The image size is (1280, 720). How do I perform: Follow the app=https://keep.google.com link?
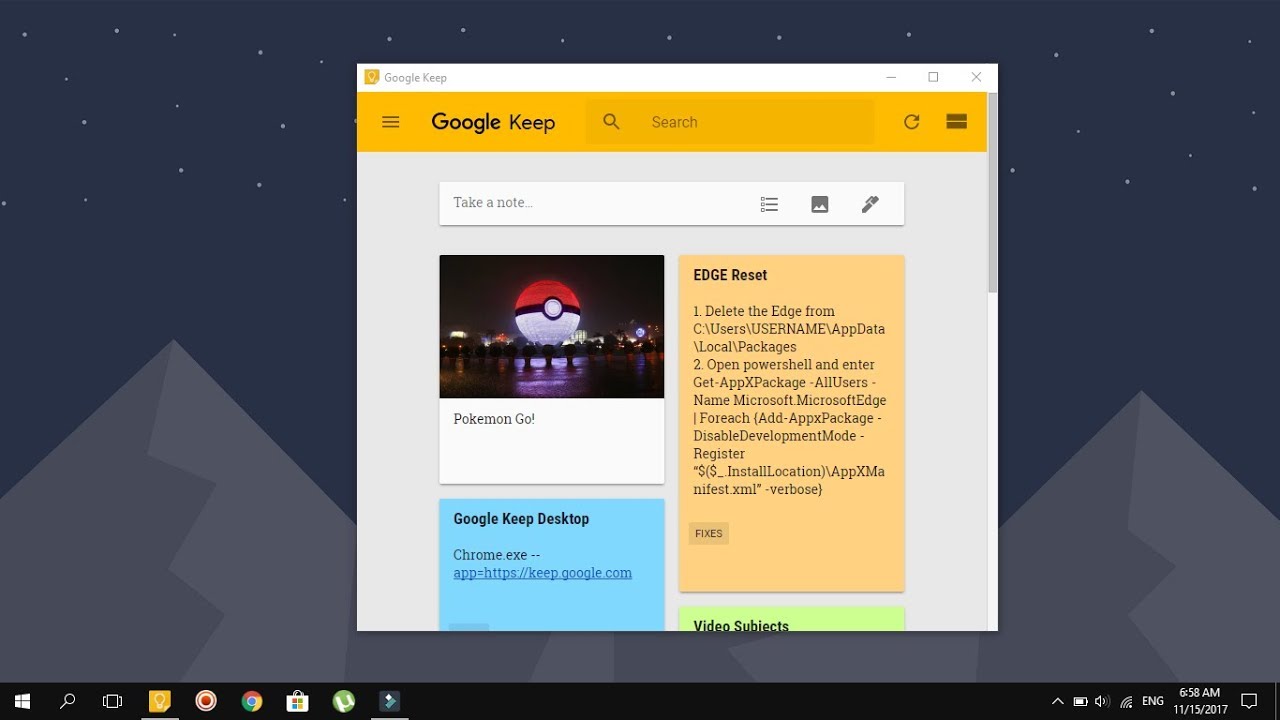click(x=543, y=573)
